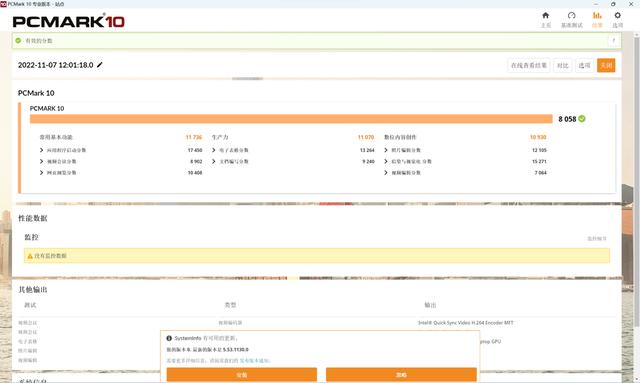Open the Results bar-chart icon

597,16
